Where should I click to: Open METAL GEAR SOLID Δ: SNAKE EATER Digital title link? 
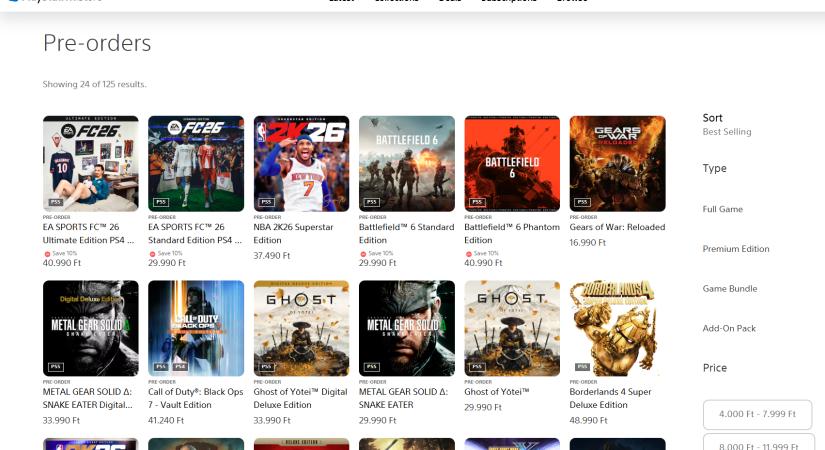point(87,398)
